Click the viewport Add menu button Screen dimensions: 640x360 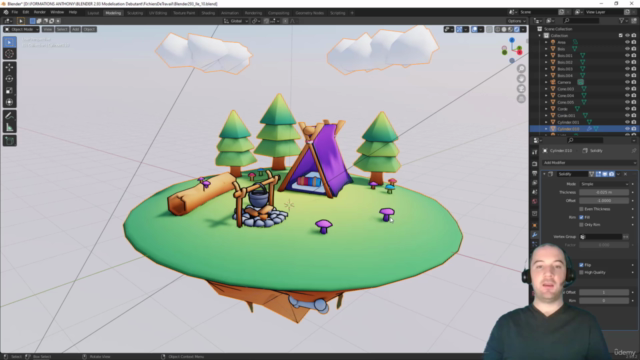[76, 29]
